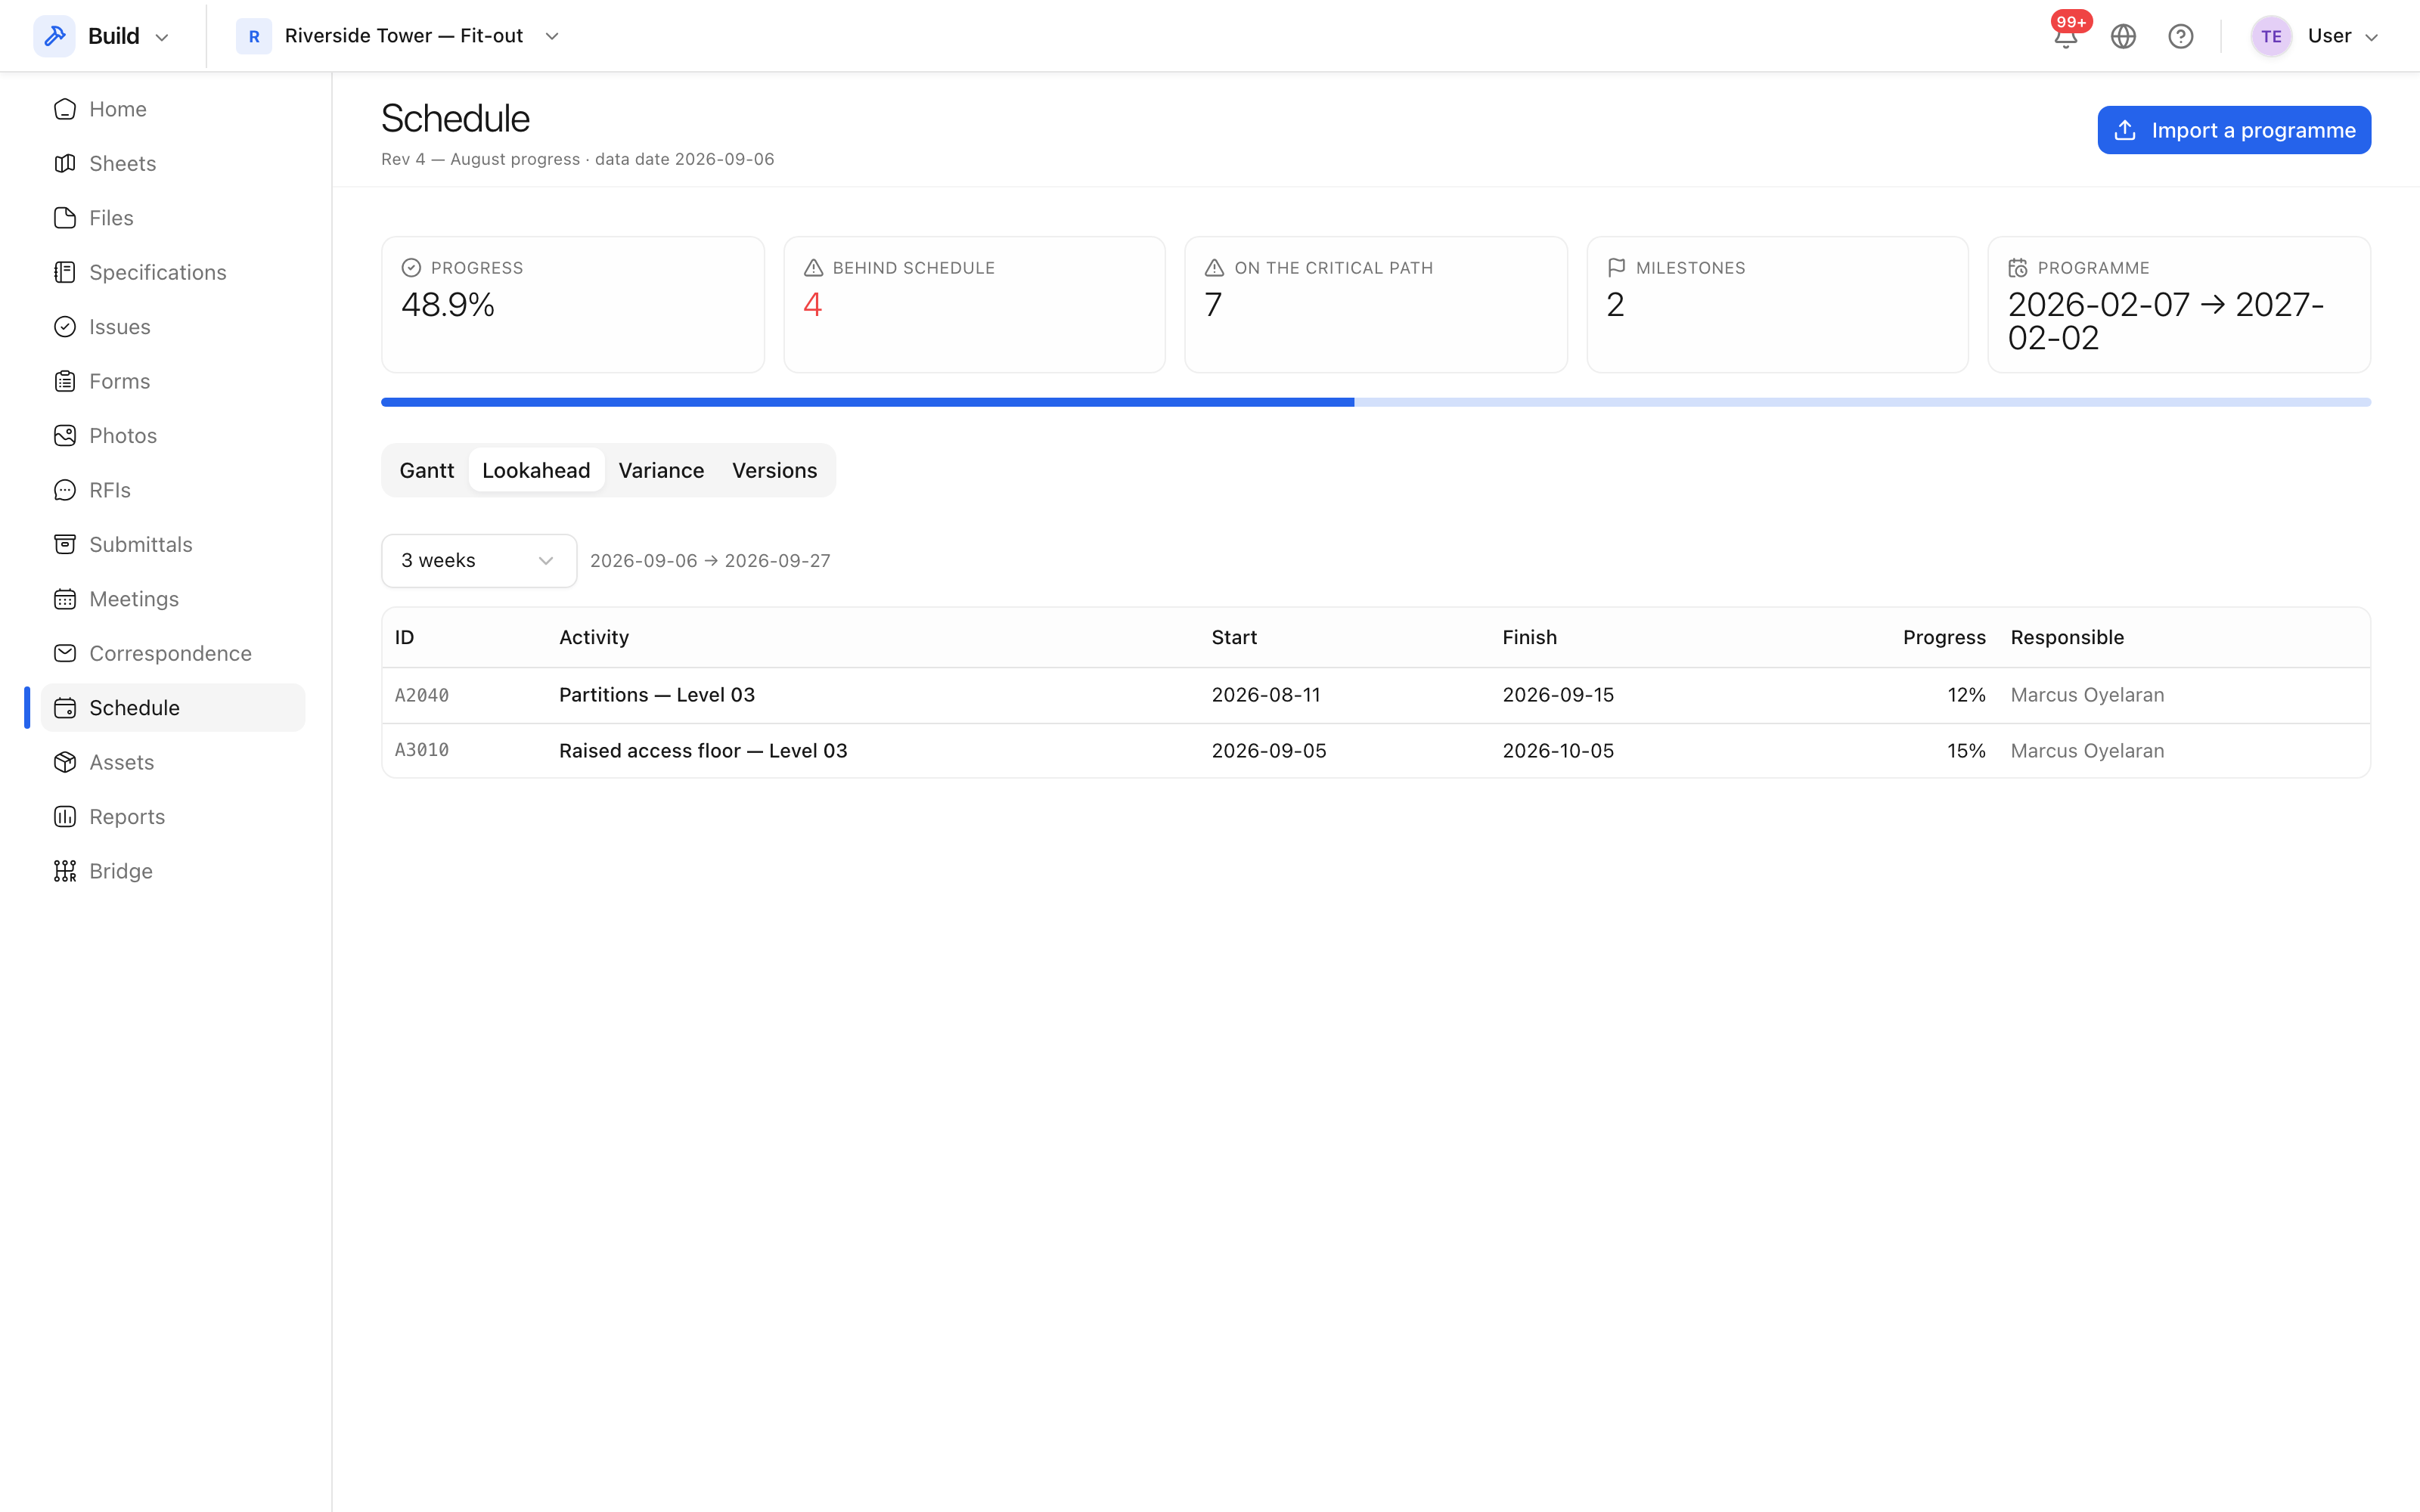2420x1512 pixels.
Task: Open the Schedule sidebar link
Action: point(173,708)
